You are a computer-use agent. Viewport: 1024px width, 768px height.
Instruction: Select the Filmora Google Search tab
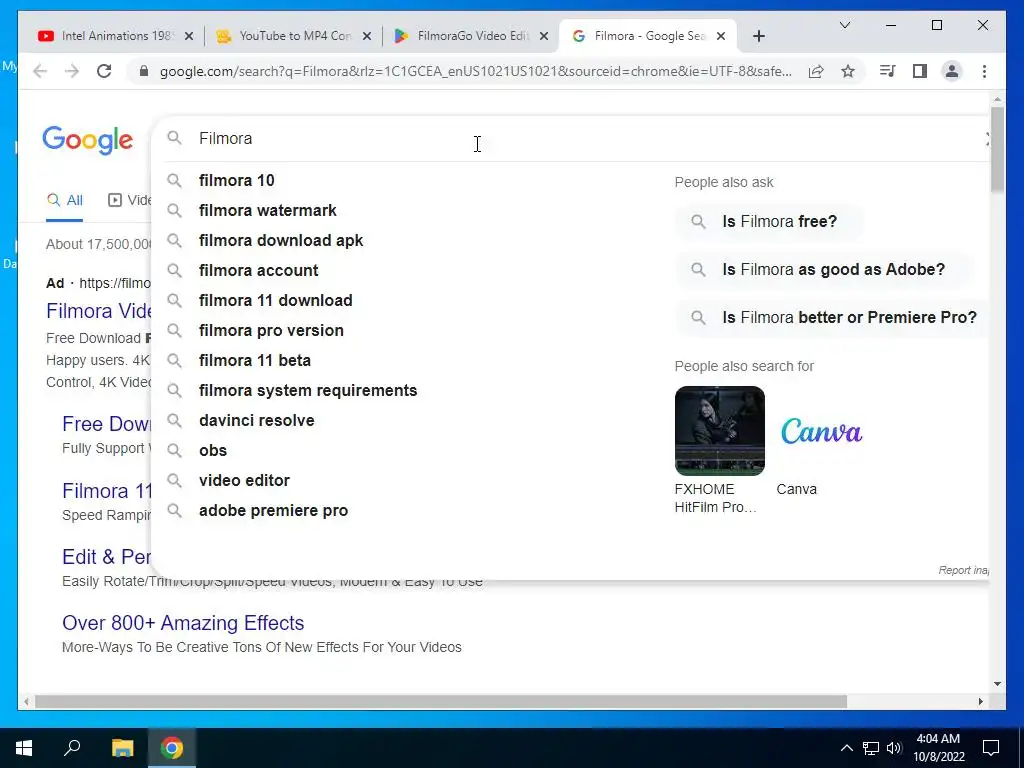click(x=647, y=36)
